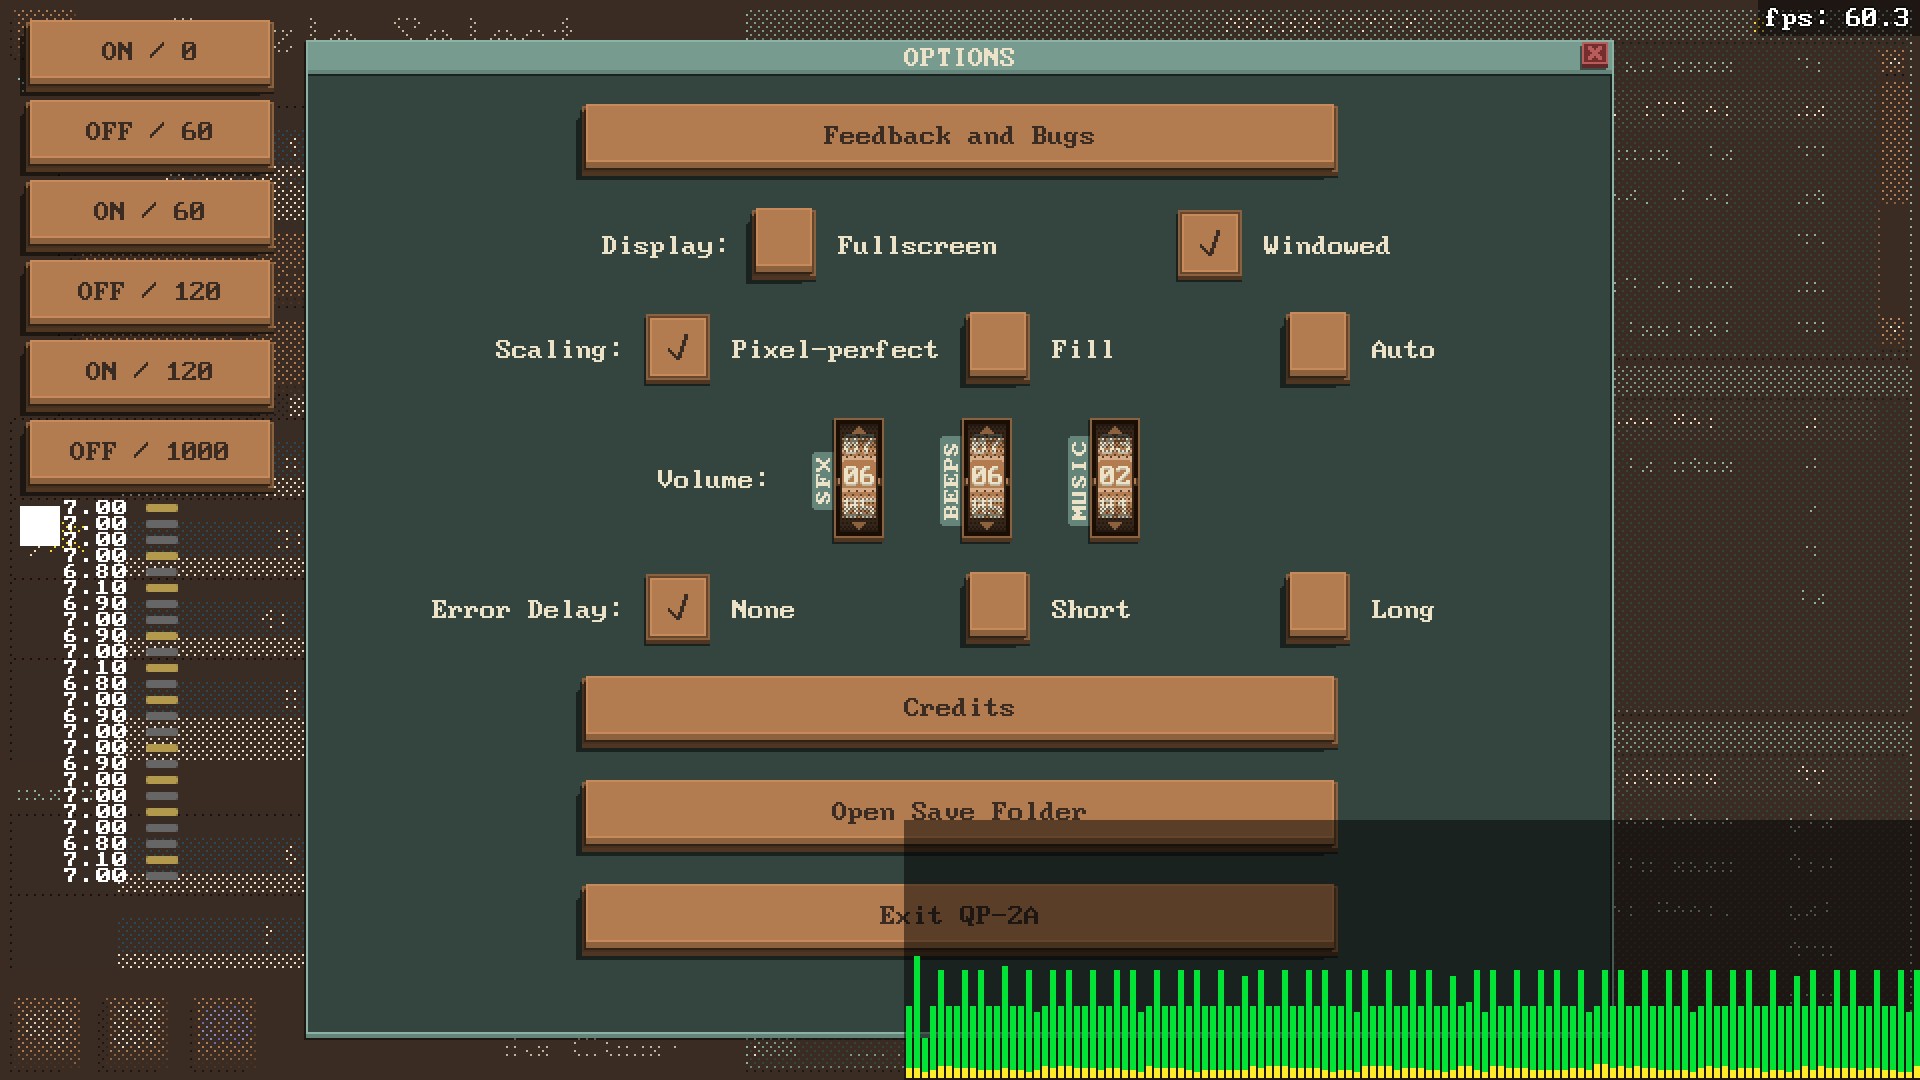Decrease MUSIC volume using down arrow
The height and width of the screenshot is (1080, 1920).
click(1114, 526)
